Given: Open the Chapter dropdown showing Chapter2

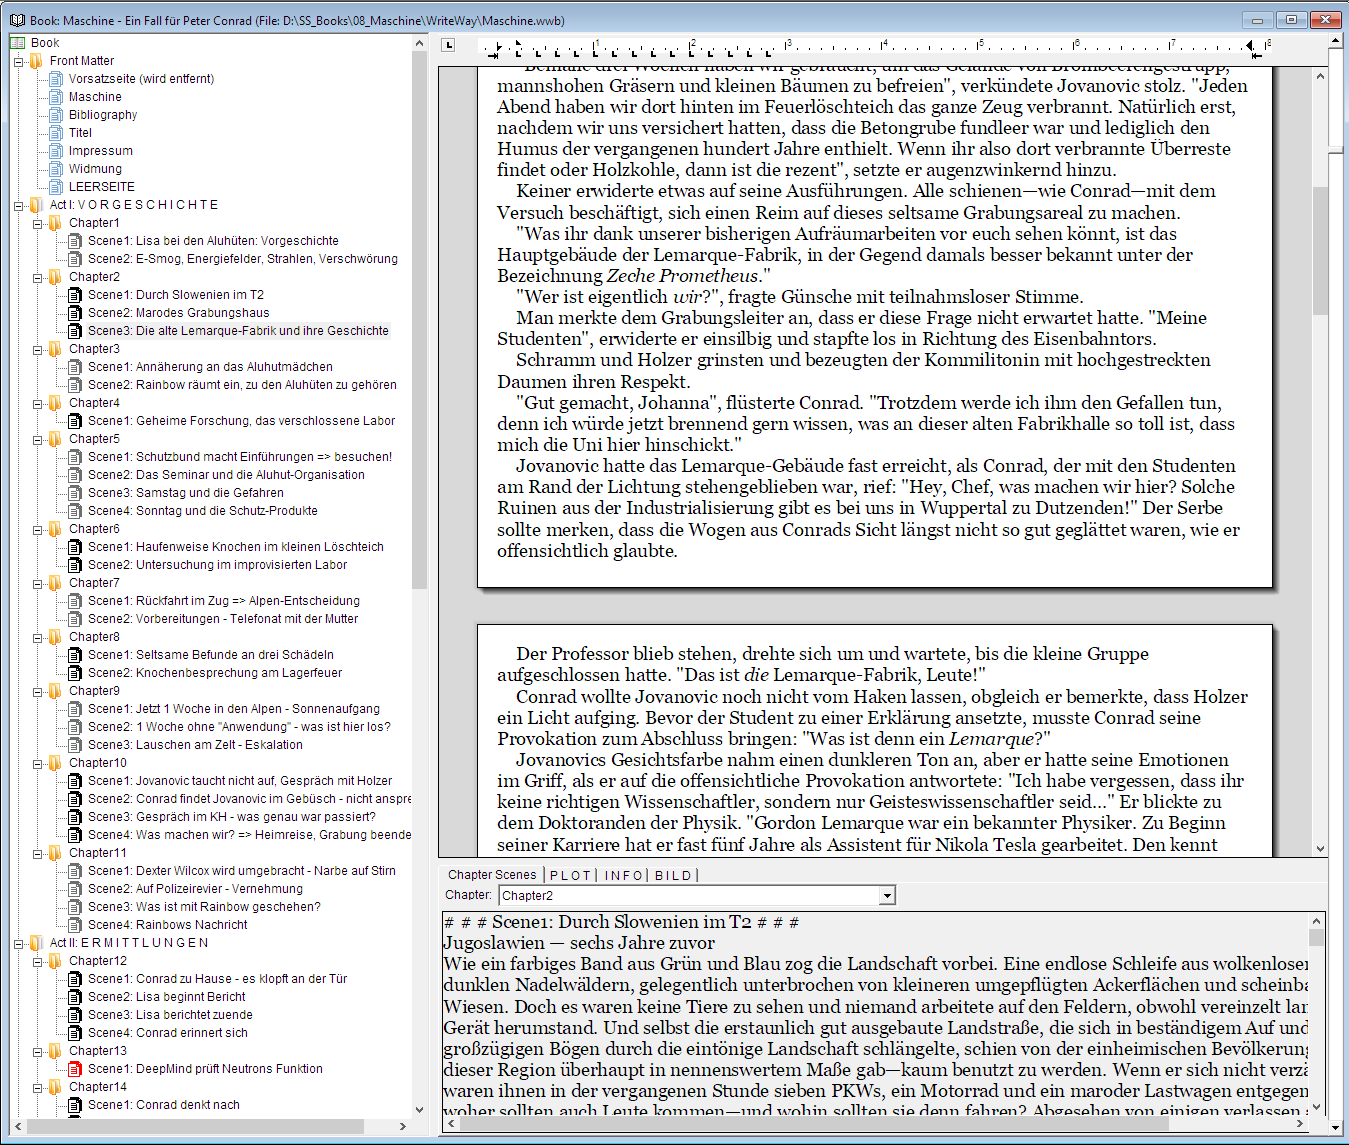Looking at the screenshot, I should click(x=886, y=896).
